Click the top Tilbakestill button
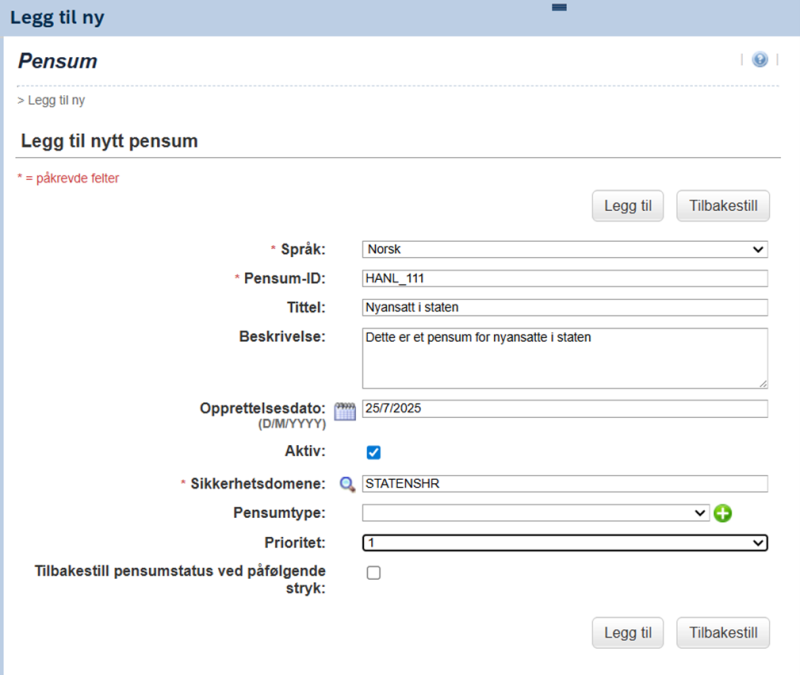The width and height of the screenshot is (800, 675). tap(723, 206)
